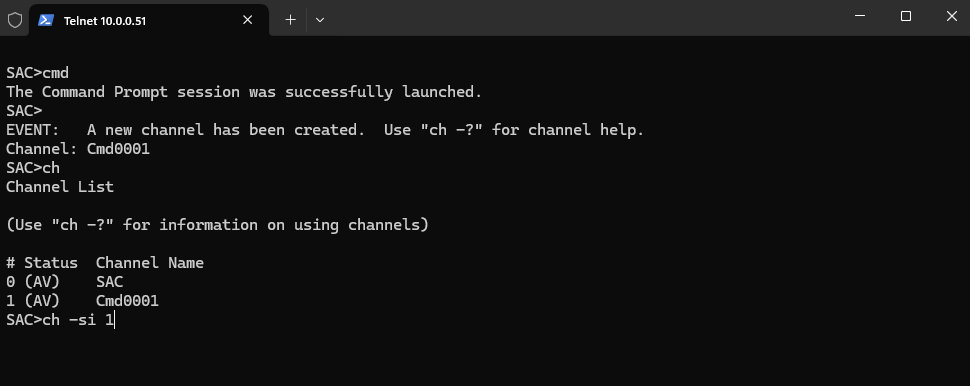Click the "Channel: Cmd0001" event line
970x386 pixels.
pyautogui.click(x=78, y=149)
